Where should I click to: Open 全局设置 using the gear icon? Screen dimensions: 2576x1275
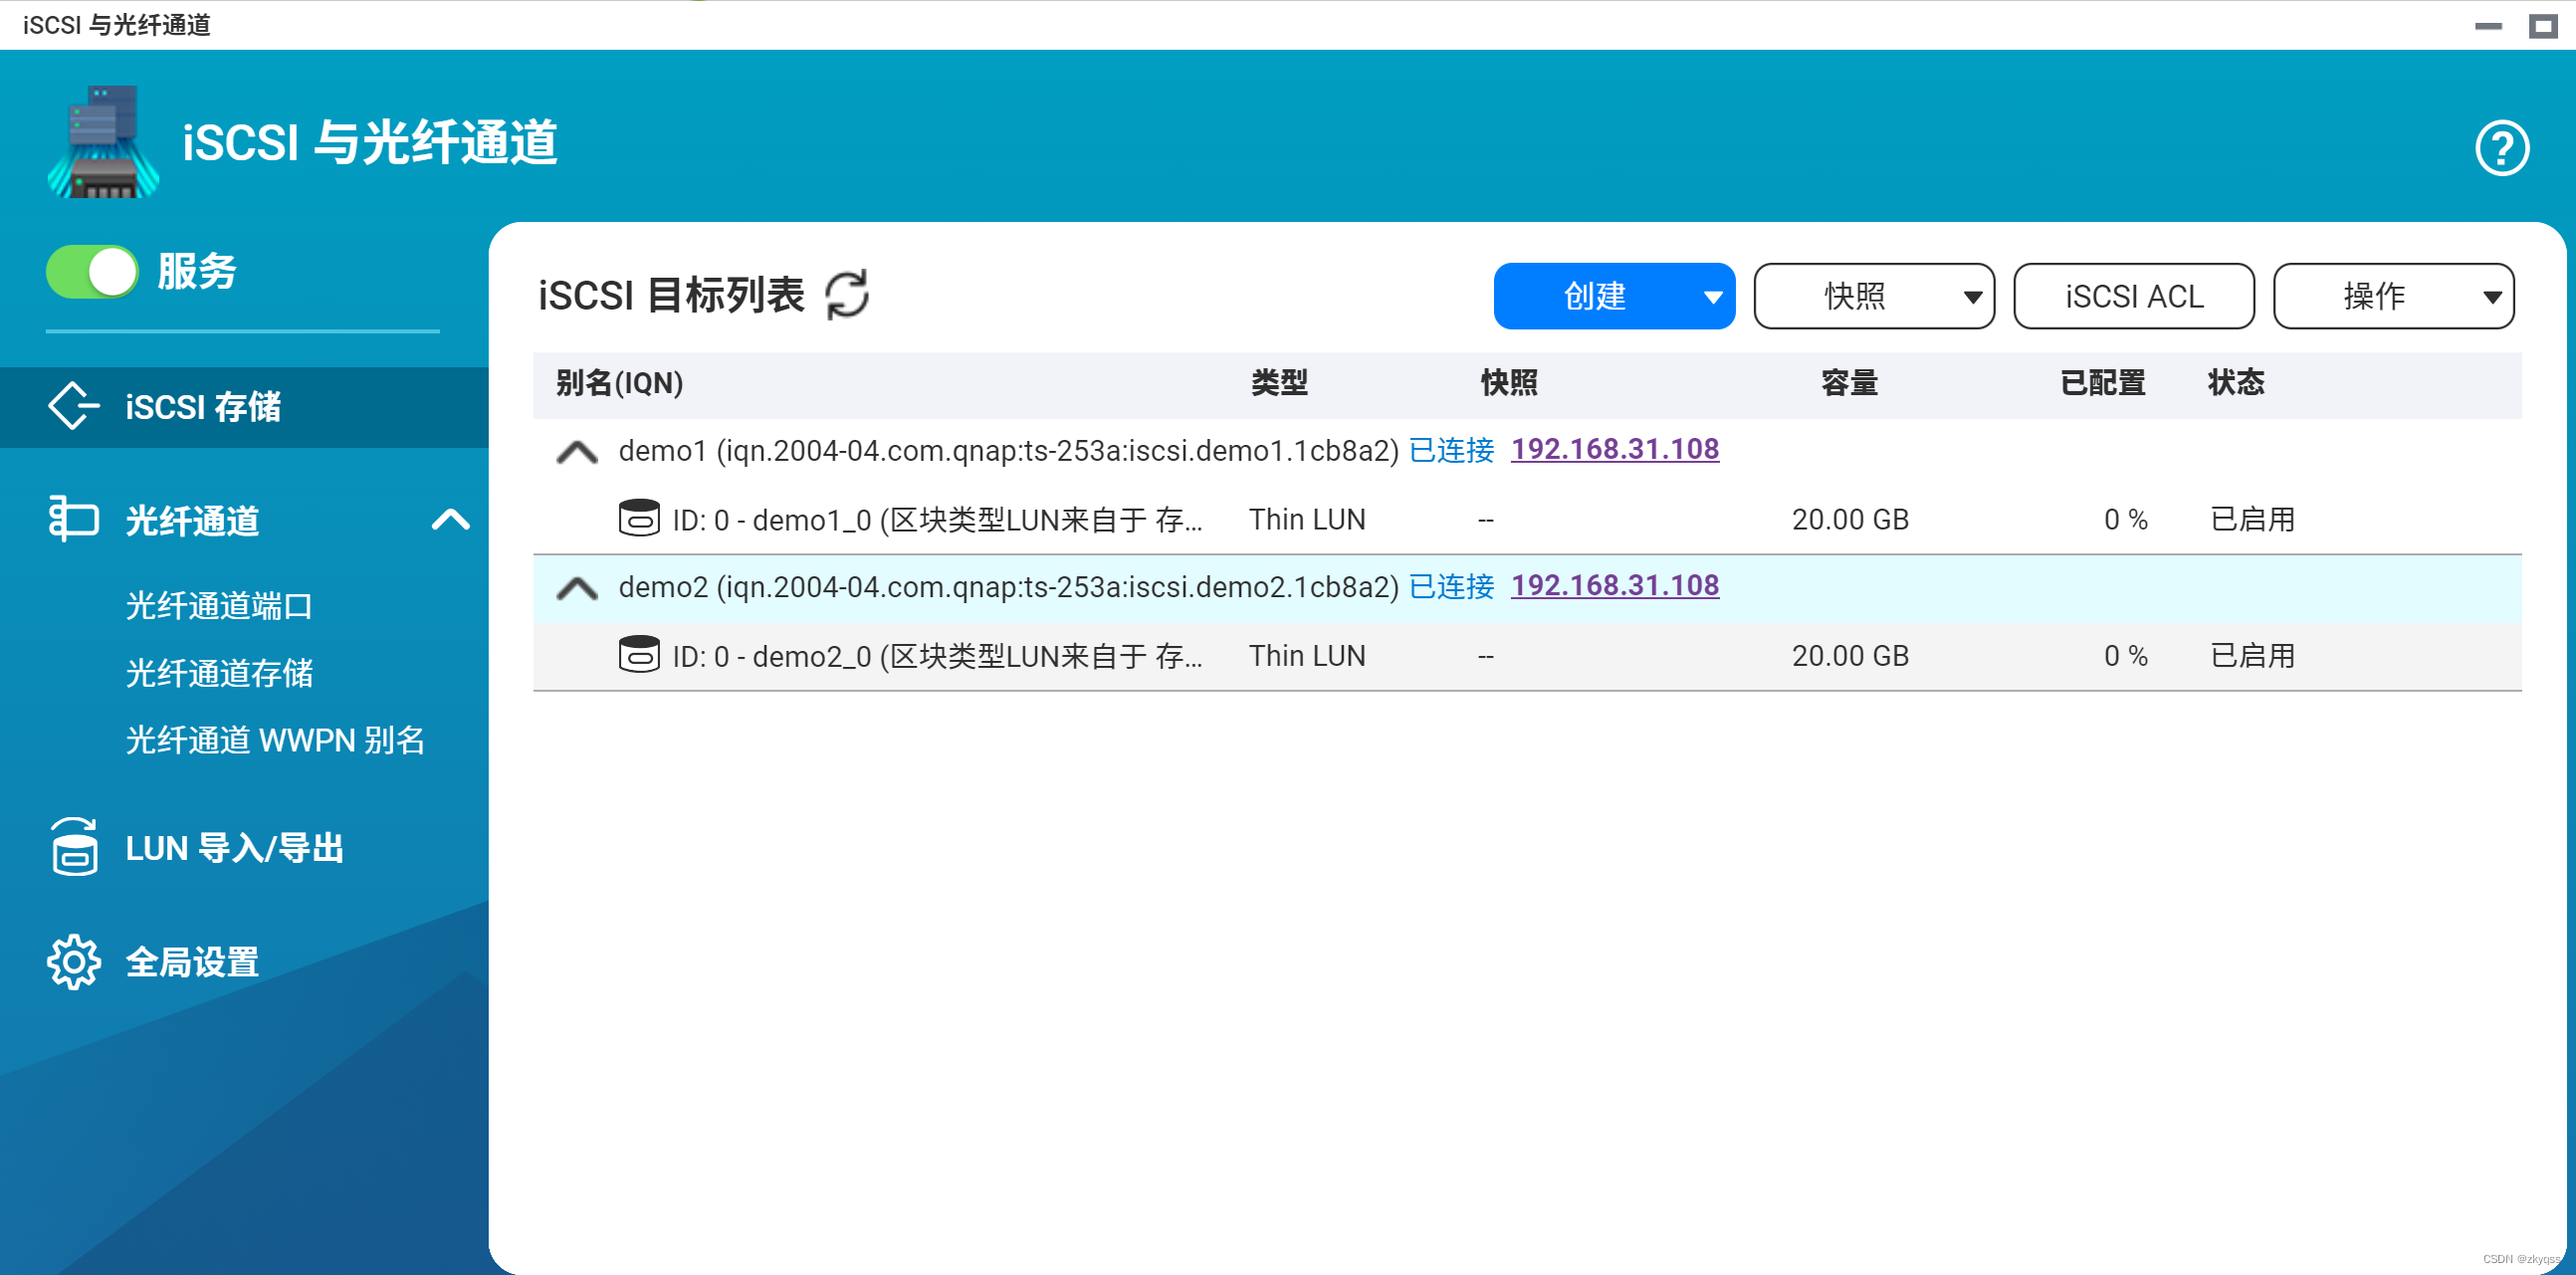[x=73, y=961]
